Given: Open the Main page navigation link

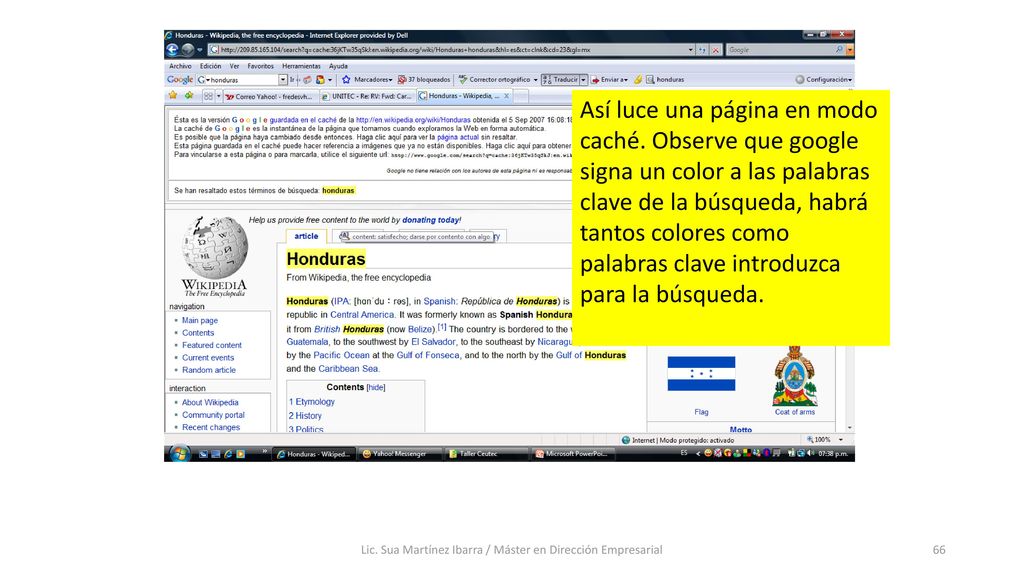Looking at the screenshot, I should tap(200, 321).
